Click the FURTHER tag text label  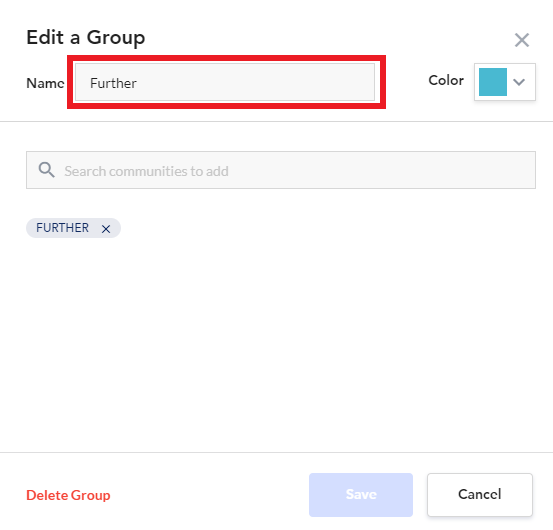tap(62, 228)
